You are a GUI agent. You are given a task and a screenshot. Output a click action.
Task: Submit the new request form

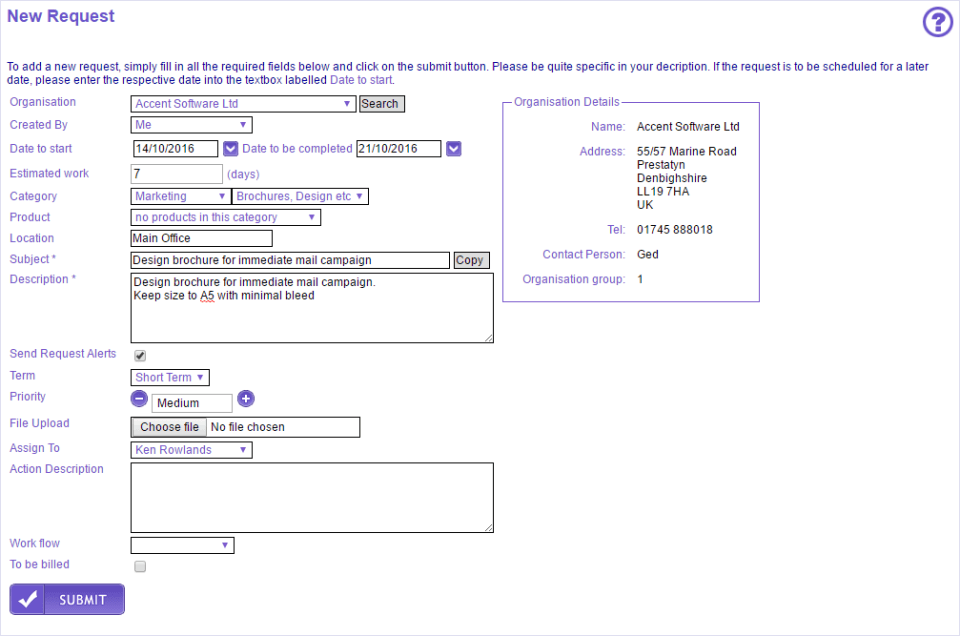coord(67,599)
